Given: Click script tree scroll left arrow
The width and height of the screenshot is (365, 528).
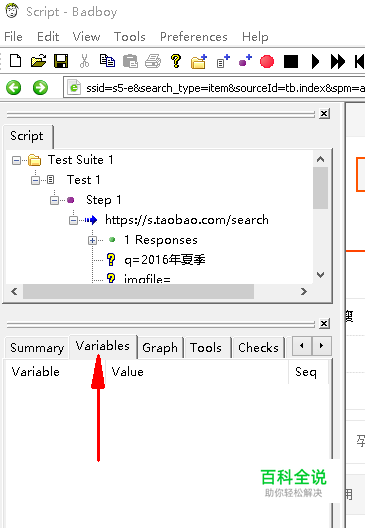Looking at the screenshot, I should click(x=14, y=291).
